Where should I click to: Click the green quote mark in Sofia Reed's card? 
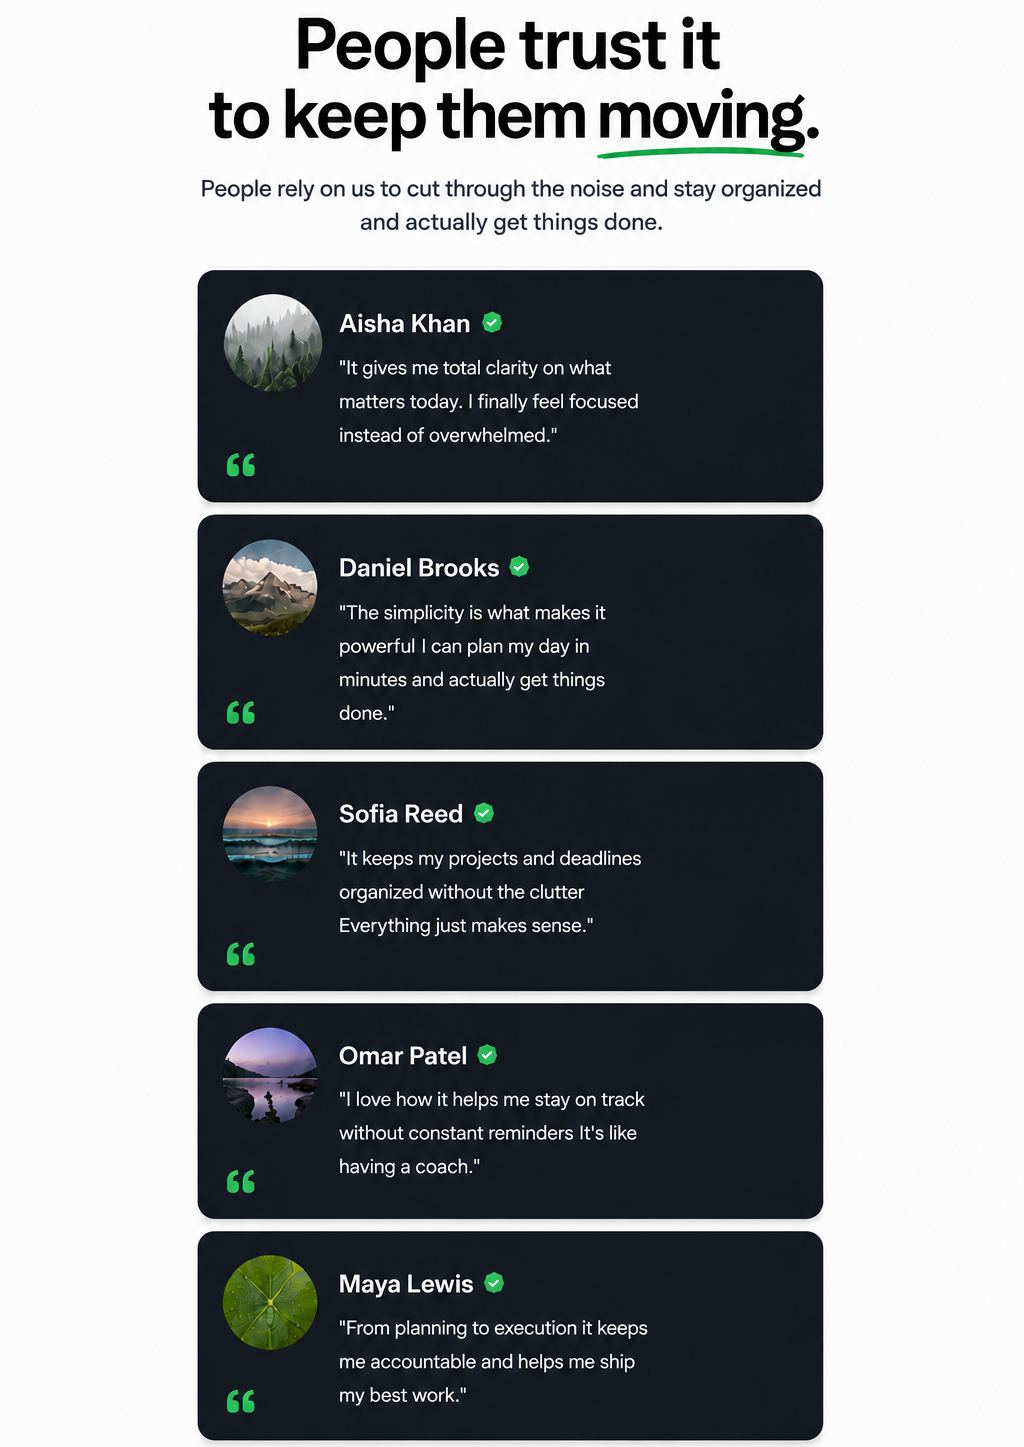pyautogui.click(x=241, y=954)
